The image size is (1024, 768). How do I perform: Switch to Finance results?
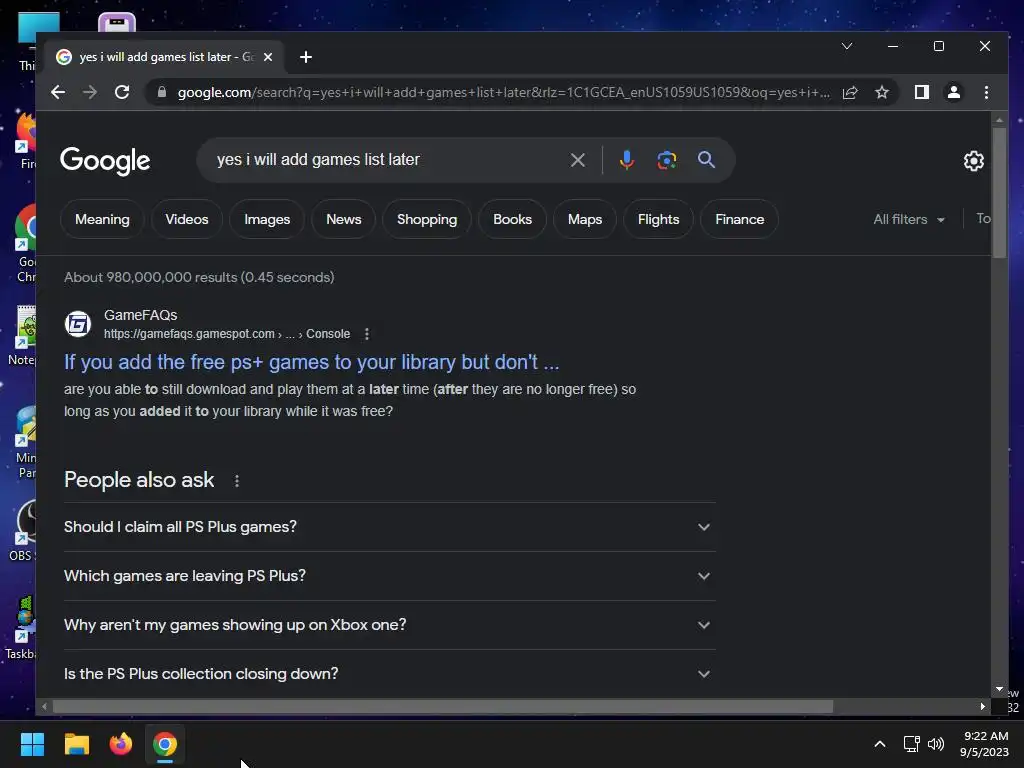(739, 219)
